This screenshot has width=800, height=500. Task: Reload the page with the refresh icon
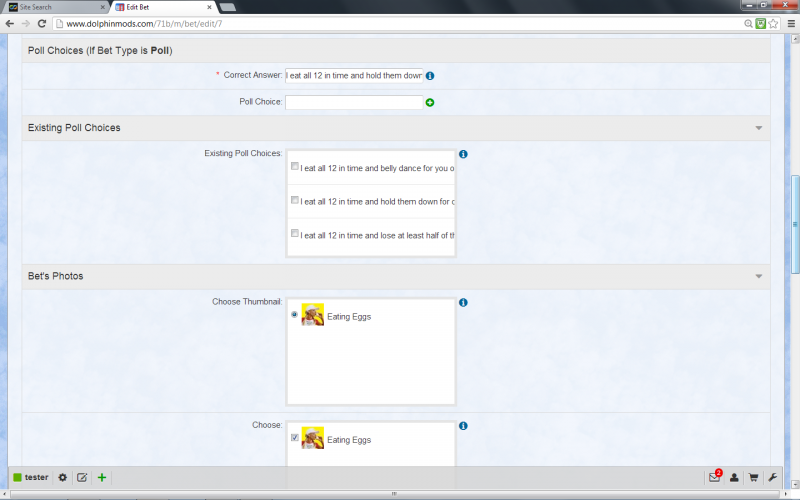(x=42, y=23)
